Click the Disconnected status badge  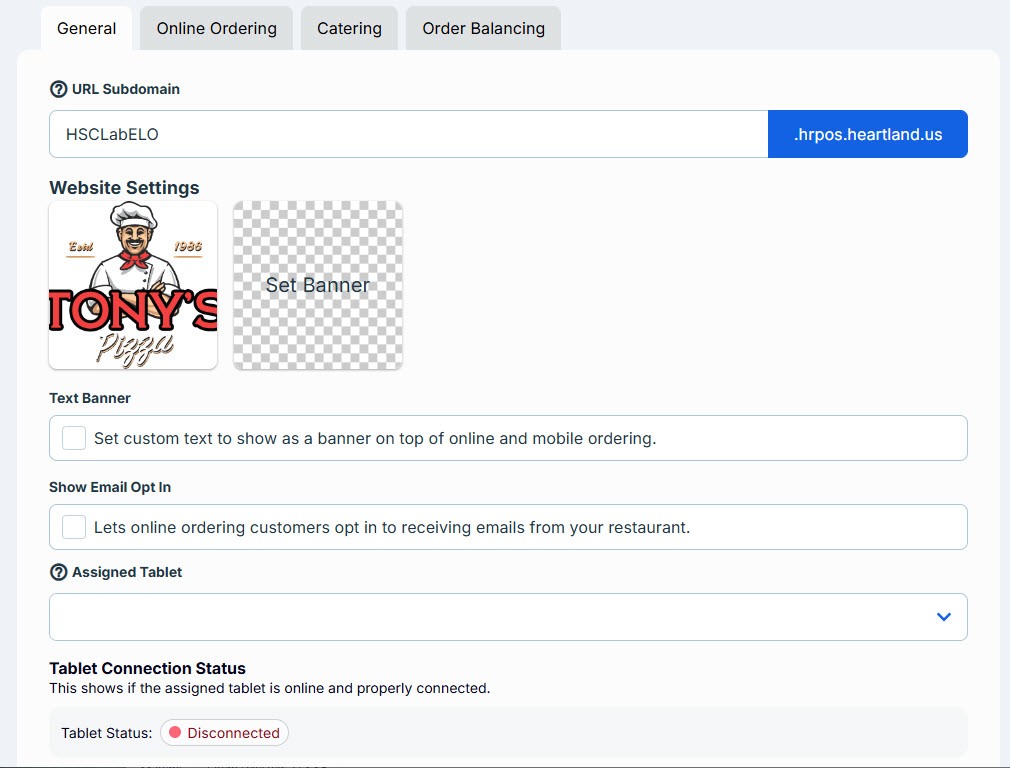224,733
